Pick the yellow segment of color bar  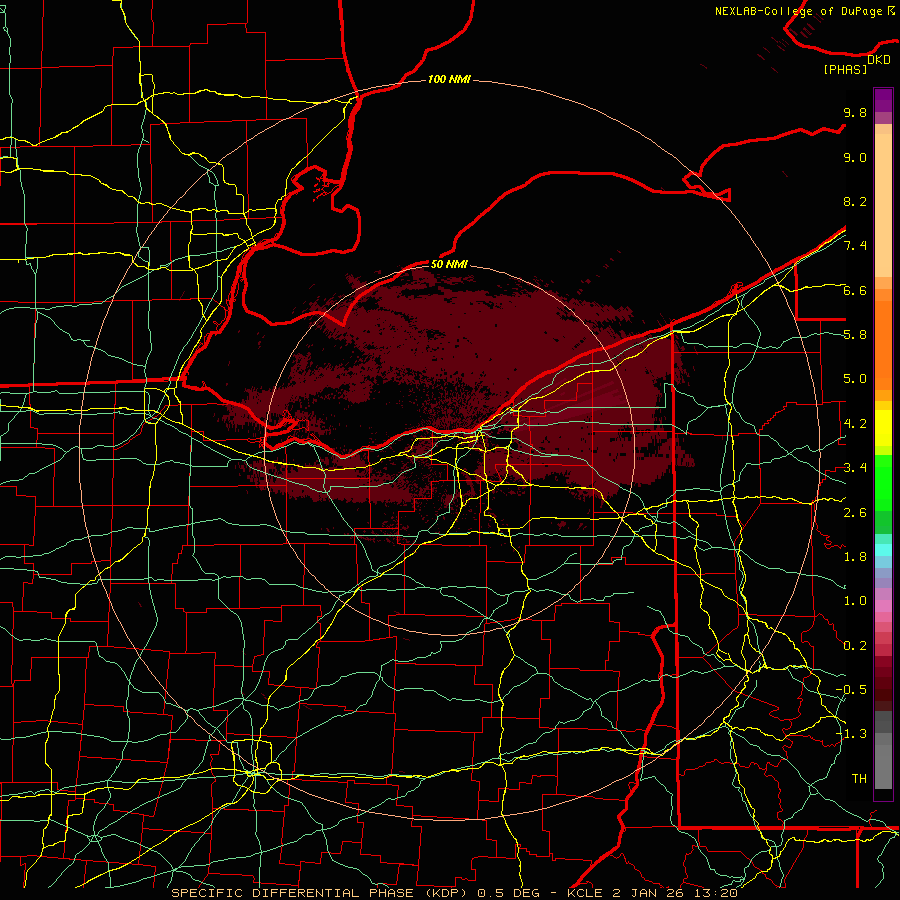coord(883,428)
